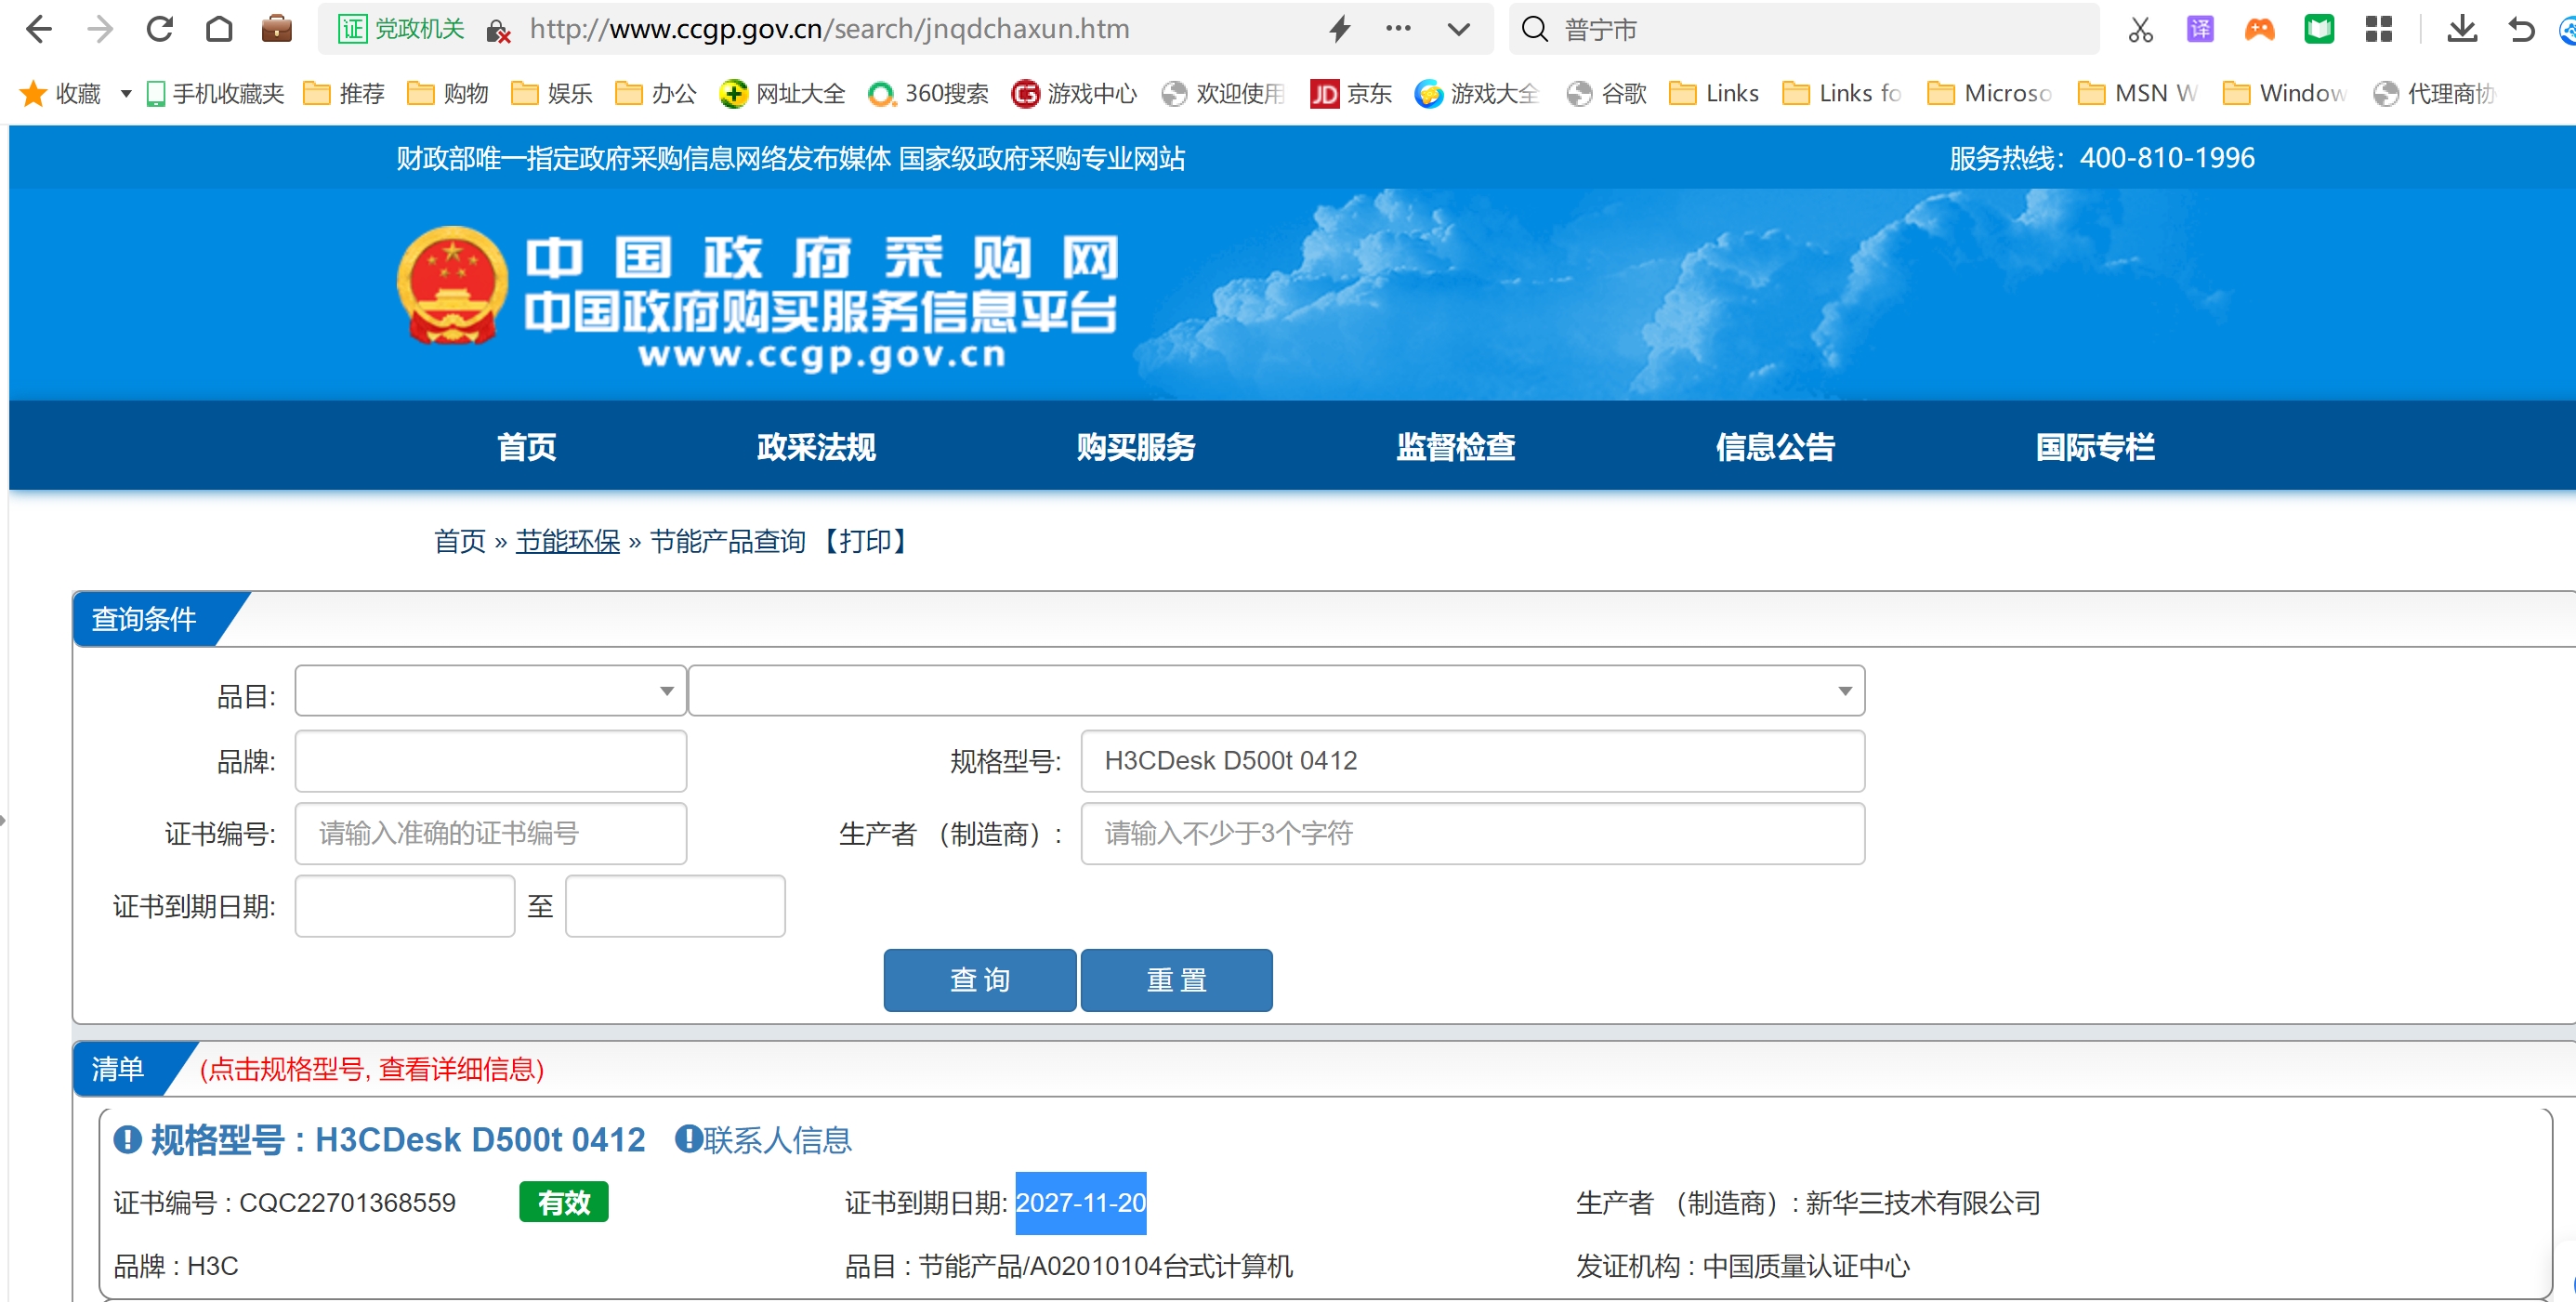2576x1302 pixels.
Task: Open the scissors screenshot tool icon
Action: point(2140,30)
